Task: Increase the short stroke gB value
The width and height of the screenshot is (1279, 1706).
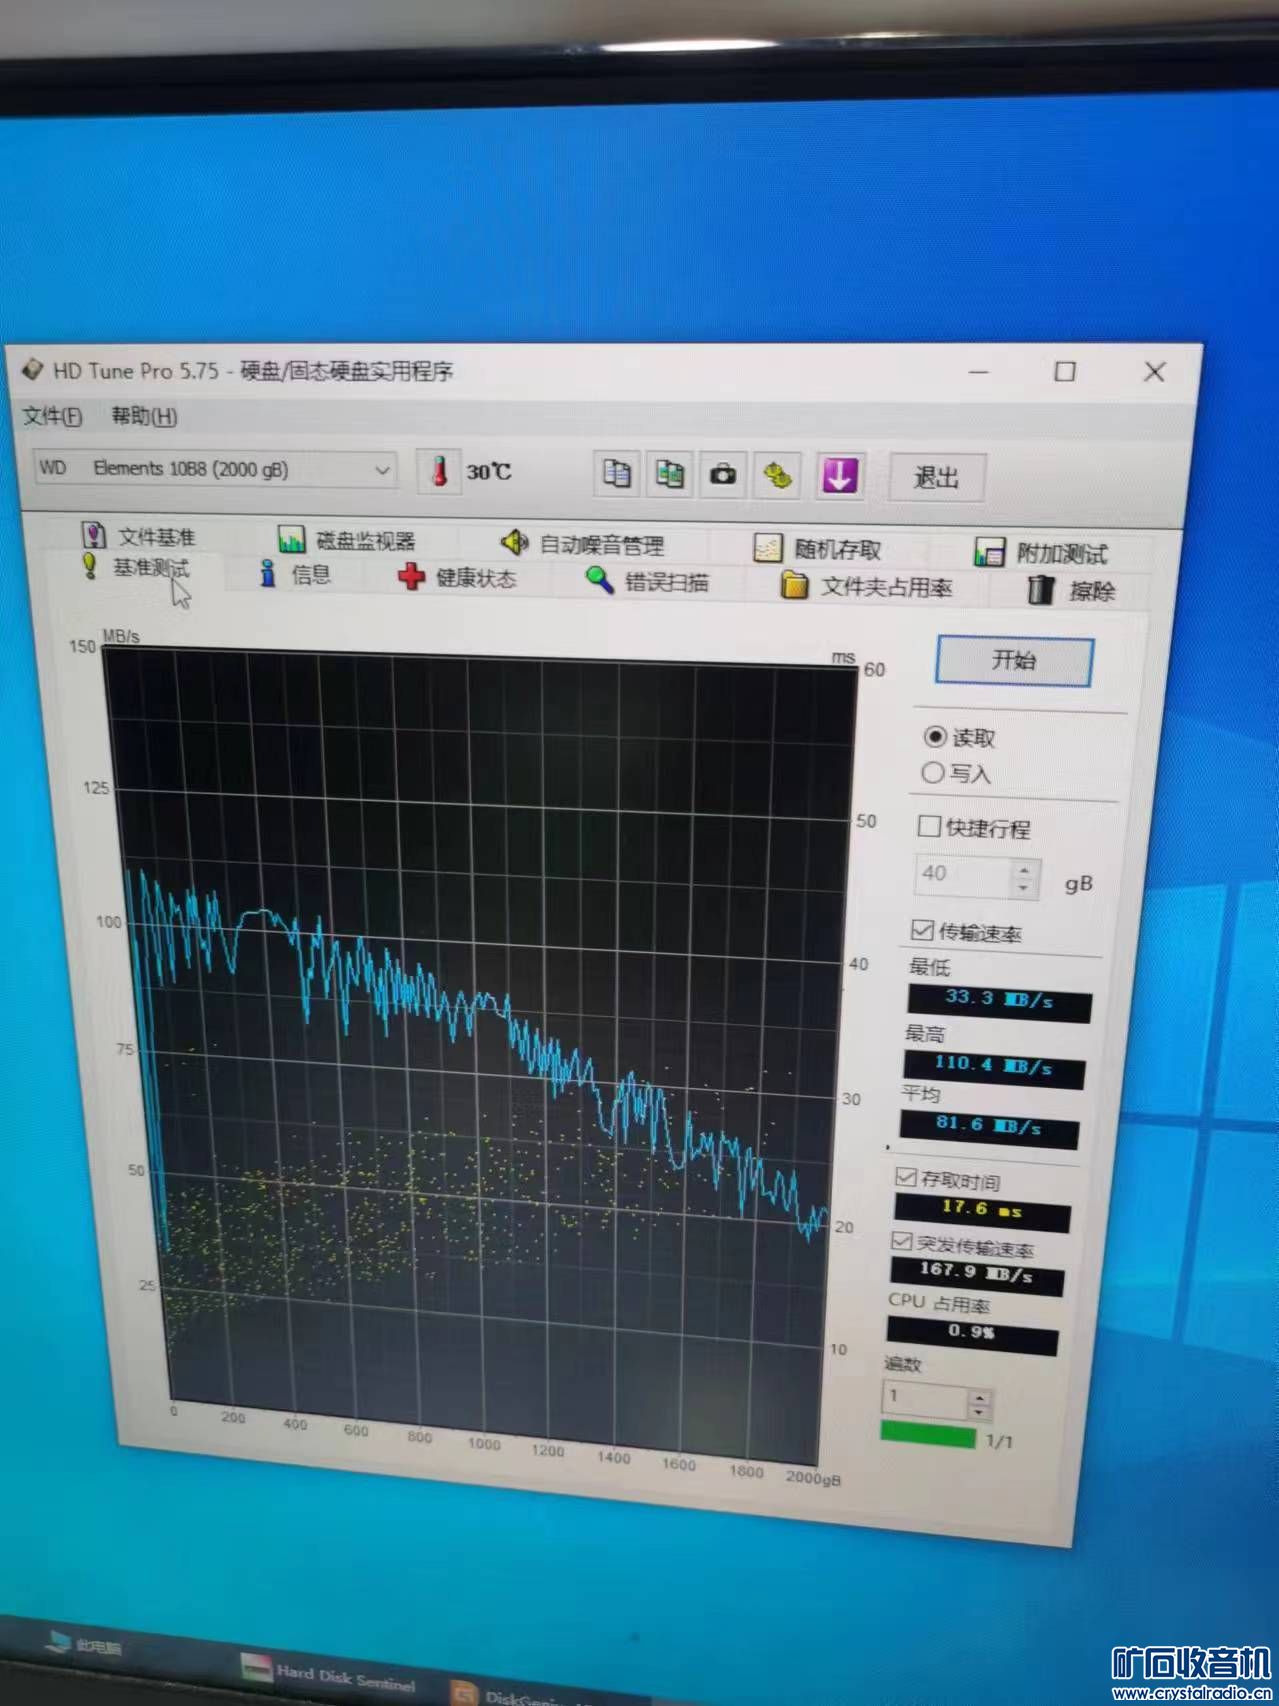Action: [1025, 870]
